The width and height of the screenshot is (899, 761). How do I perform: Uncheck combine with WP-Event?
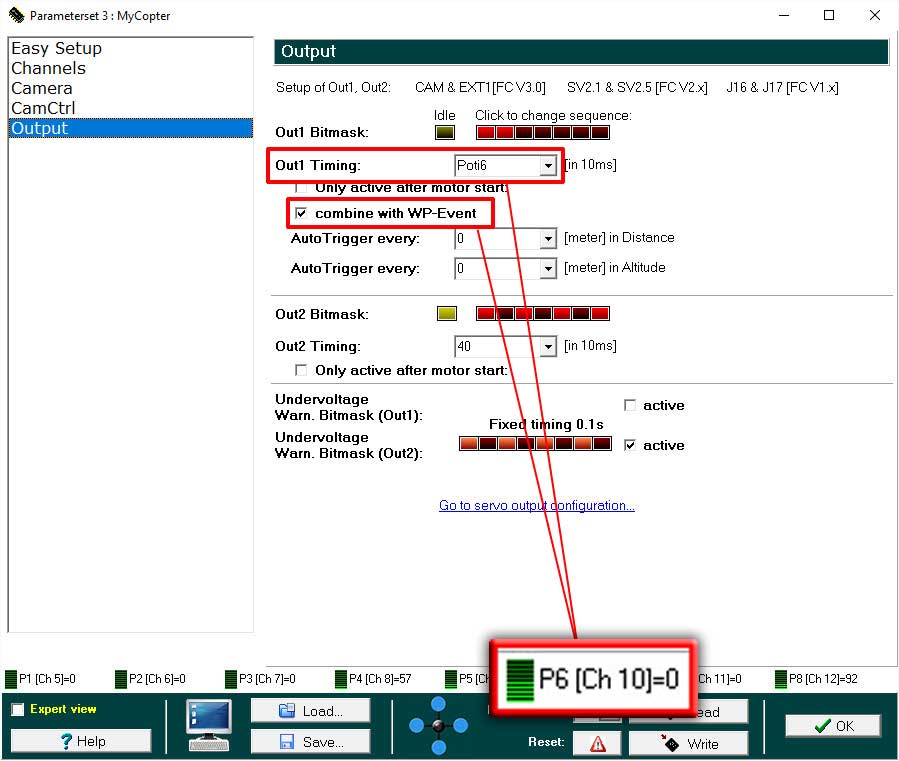300,214
